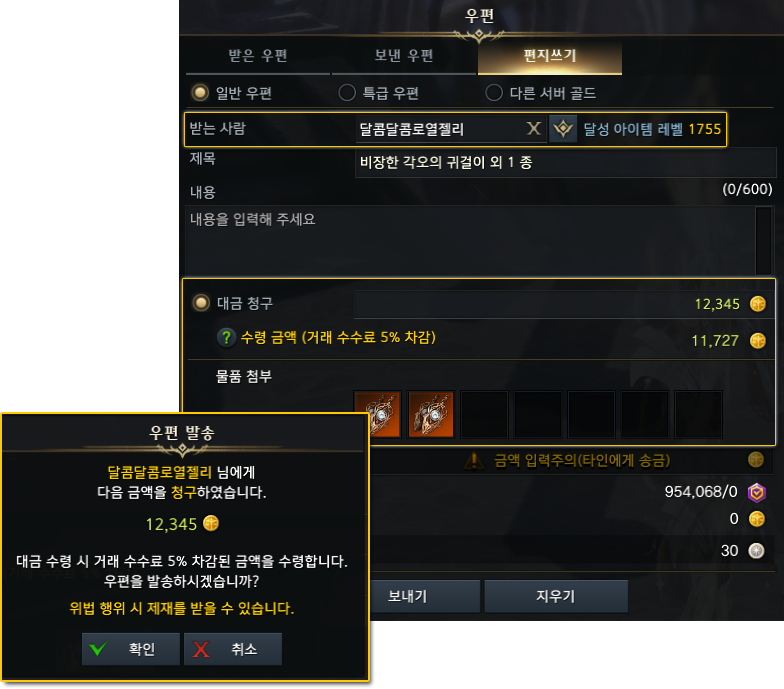
Task: Toggle the 대금 청구 radio button
Action: click(x=201, y=302)
